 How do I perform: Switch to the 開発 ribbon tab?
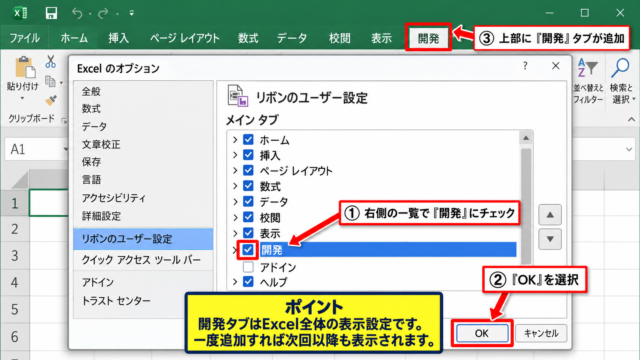point(428,38)
